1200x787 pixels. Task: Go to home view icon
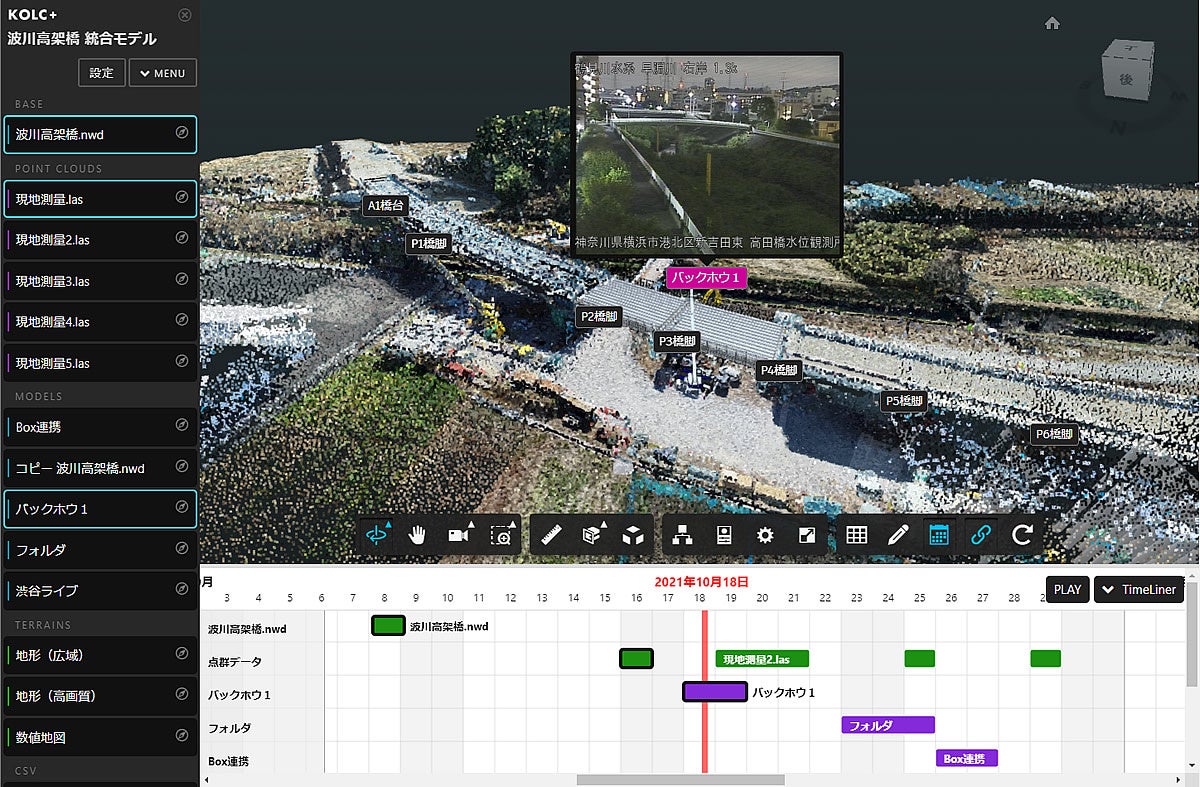[1052, 23]
